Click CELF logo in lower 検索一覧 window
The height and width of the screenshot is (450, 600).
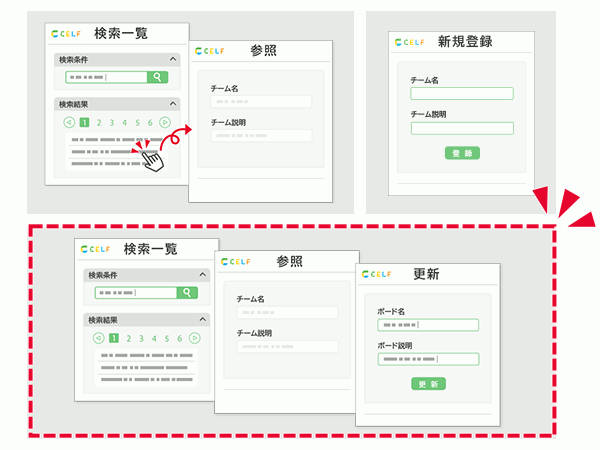(x=95, y=249)
